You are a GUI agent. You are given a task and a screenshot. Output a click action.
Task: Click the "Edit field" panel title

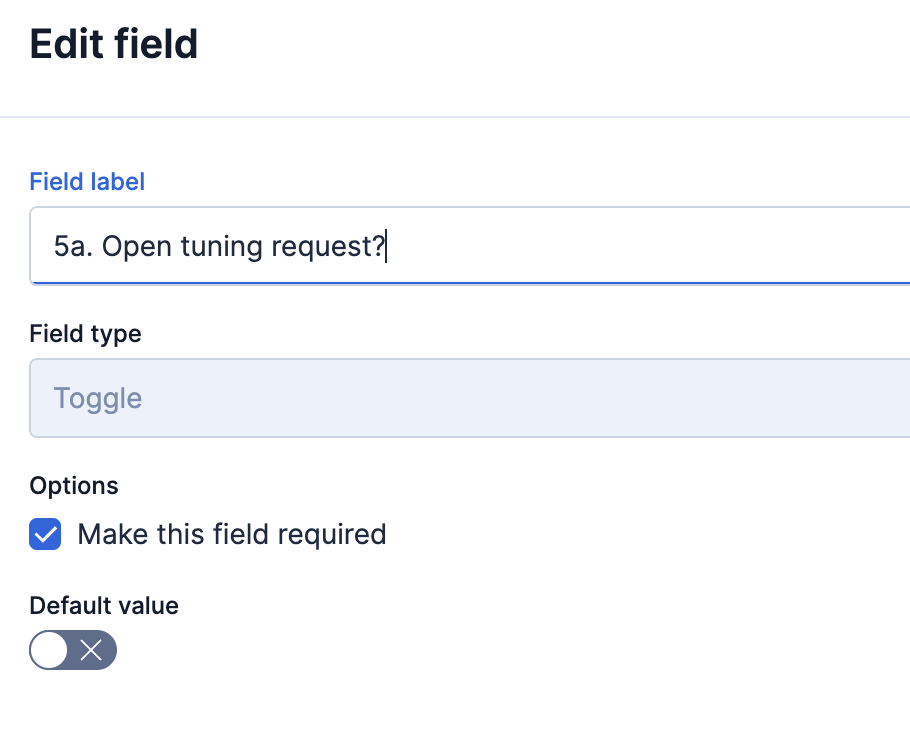pos(114,45)
